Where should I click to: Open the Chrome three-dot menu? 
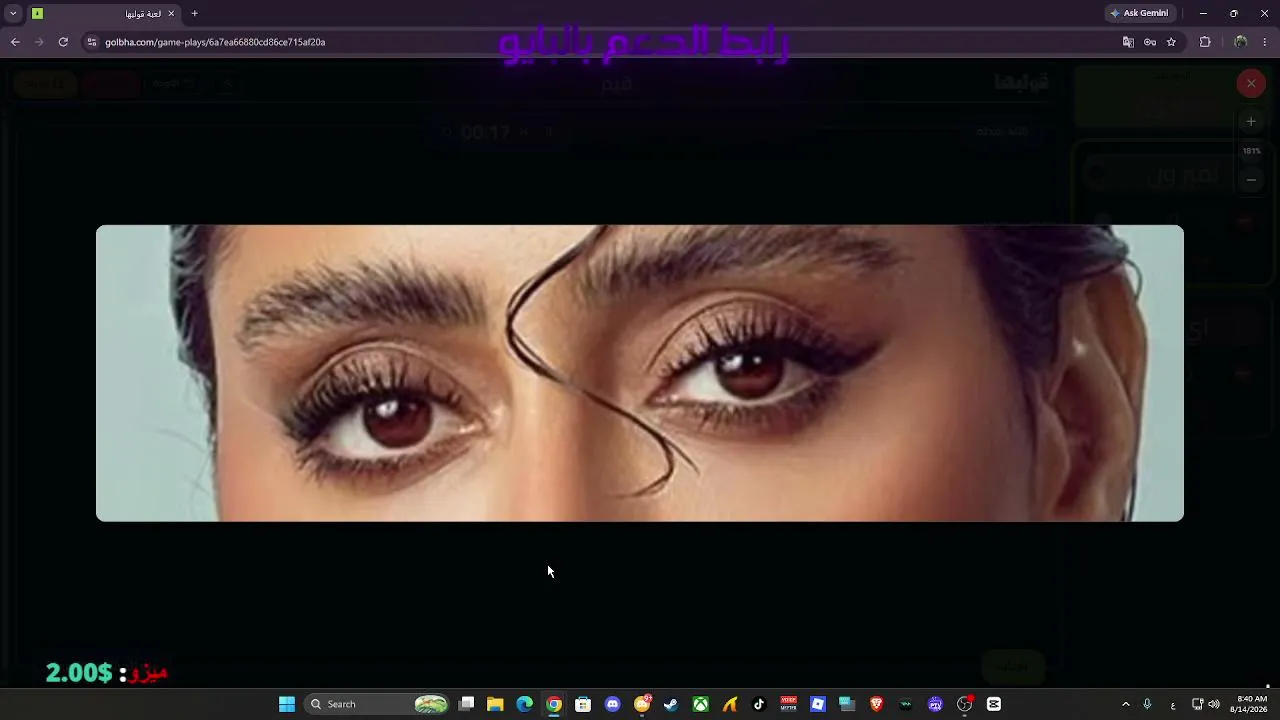1265,42
